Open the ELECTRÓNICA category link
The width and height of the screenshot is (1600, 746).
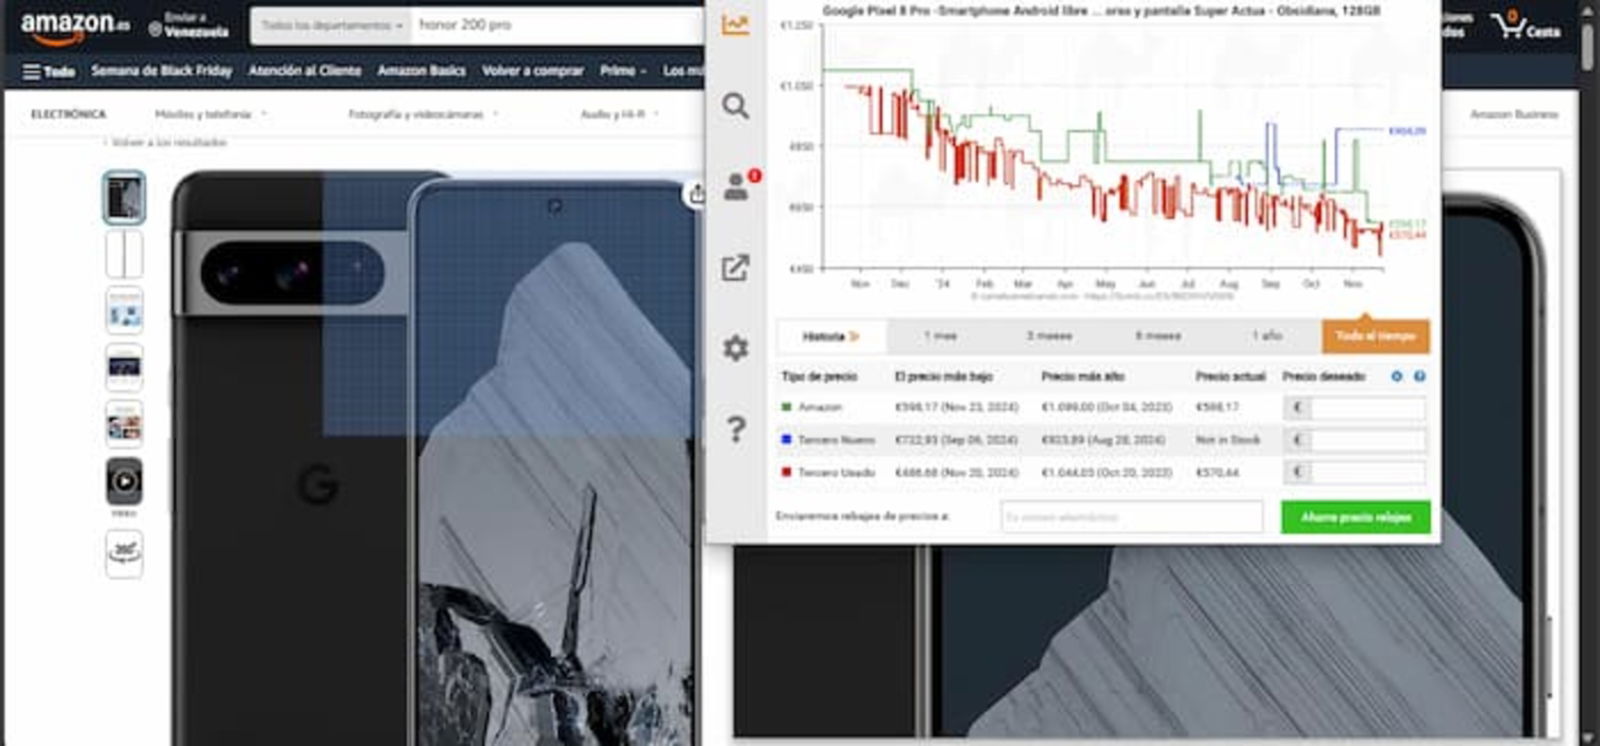click(x=68, y=115)
